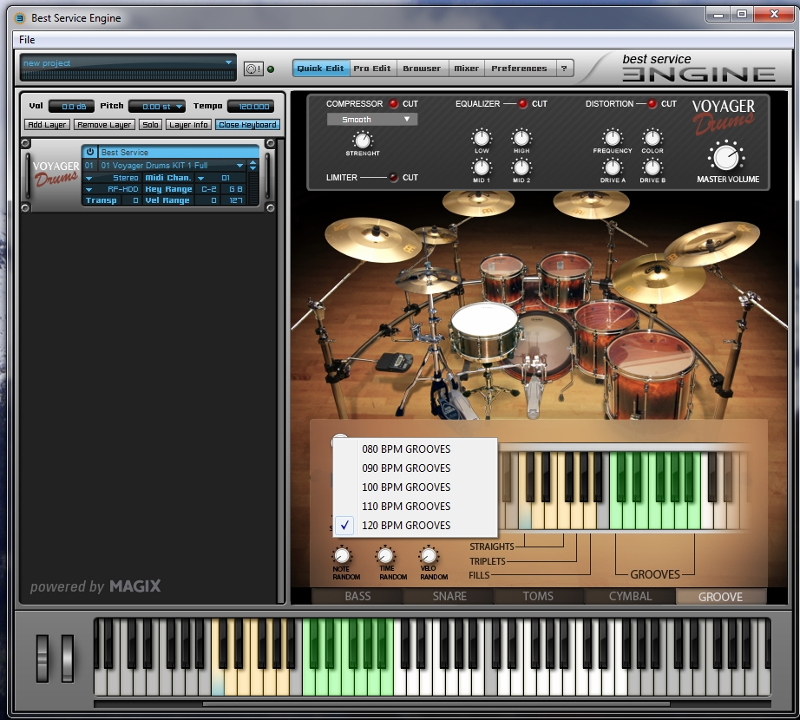
Task: Select the checked 120 BPM GROOVES option
Action: click(x=415, y=525)
